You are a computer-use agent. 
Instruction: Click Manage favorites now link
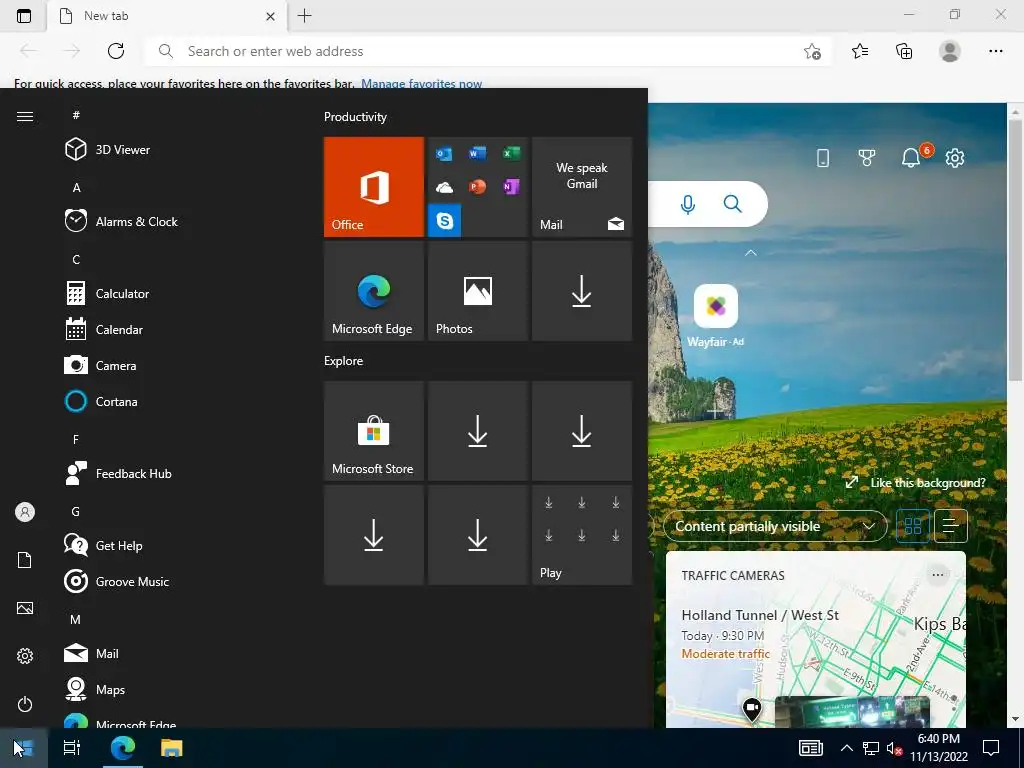[421, 84]
